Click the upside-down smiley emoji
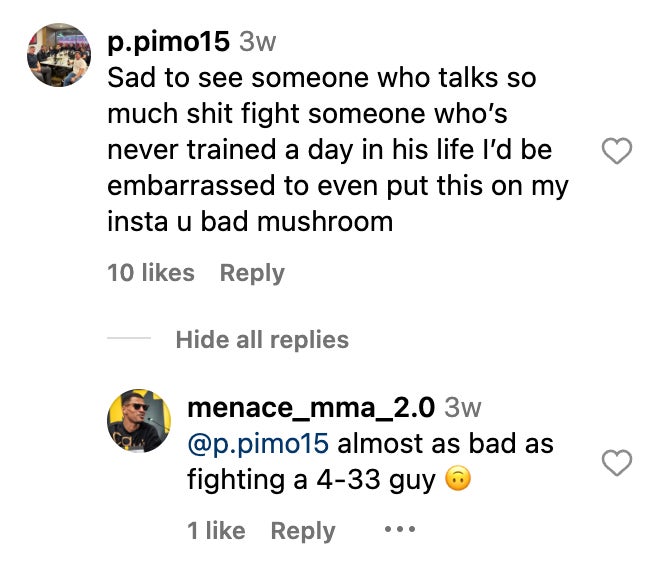The image size is (662, 584). click(457, 480)
